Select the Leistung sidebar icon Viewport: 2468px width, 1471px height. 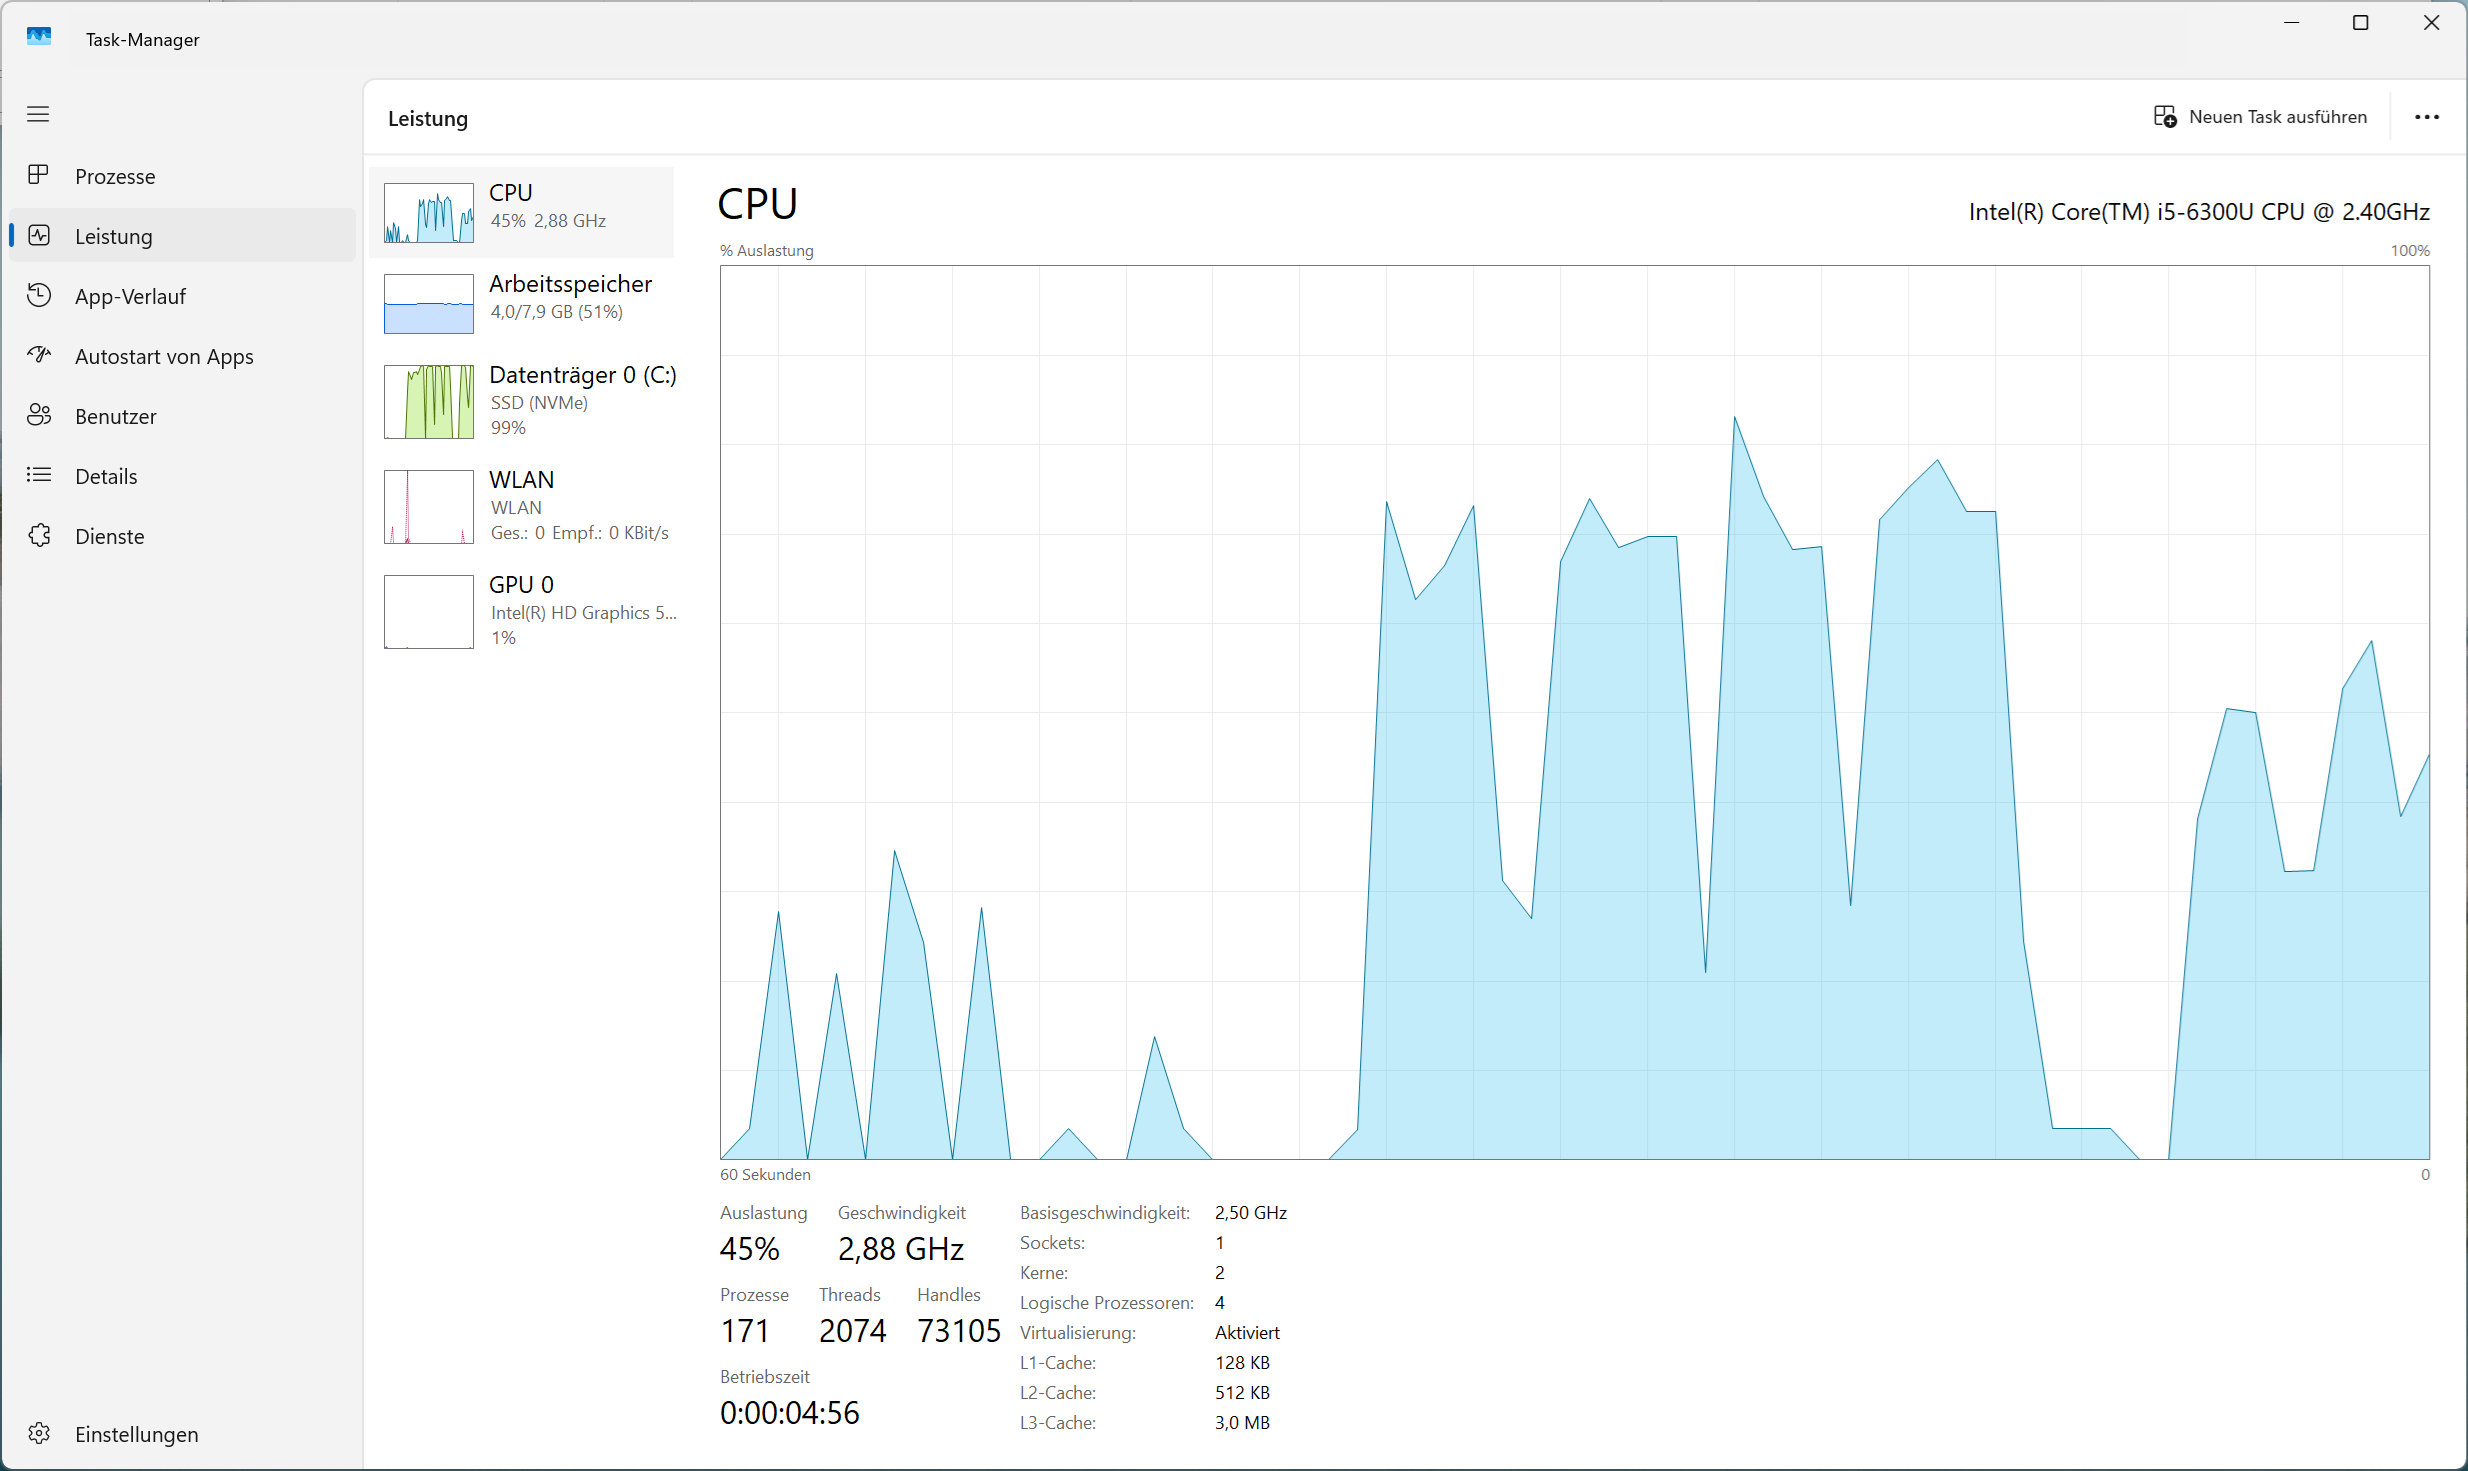(x=39, y=235)
